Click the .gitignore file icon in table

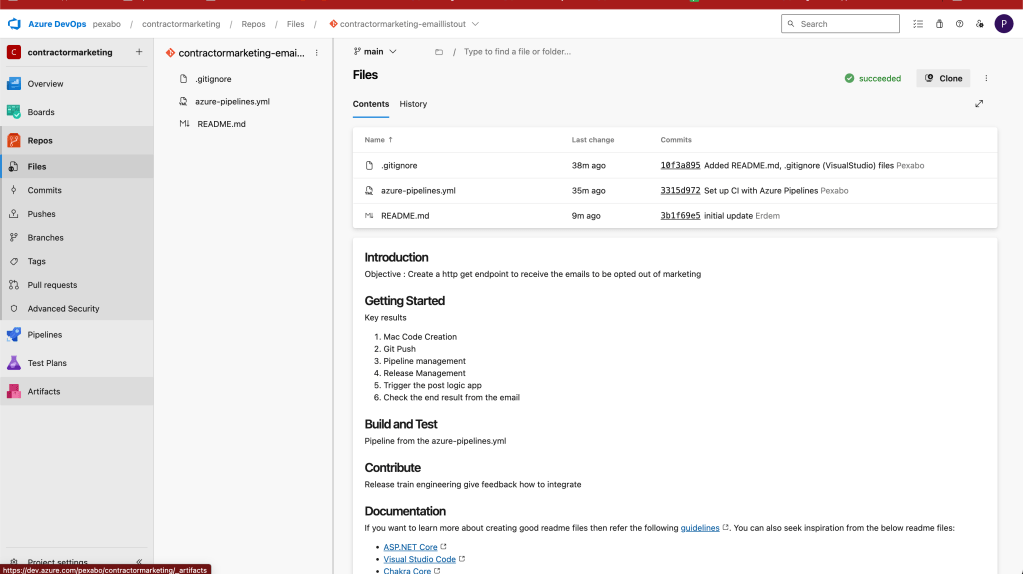coord(369,166)
